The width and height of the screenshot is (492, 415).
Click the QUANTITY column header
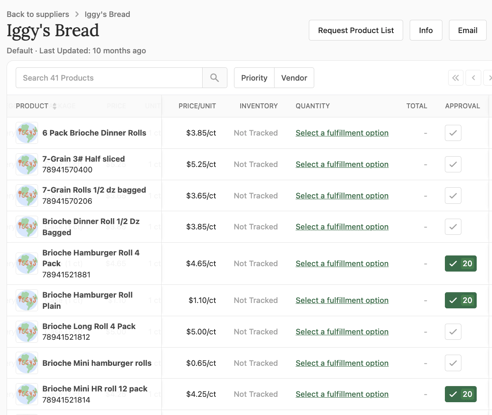pos(312,106)
